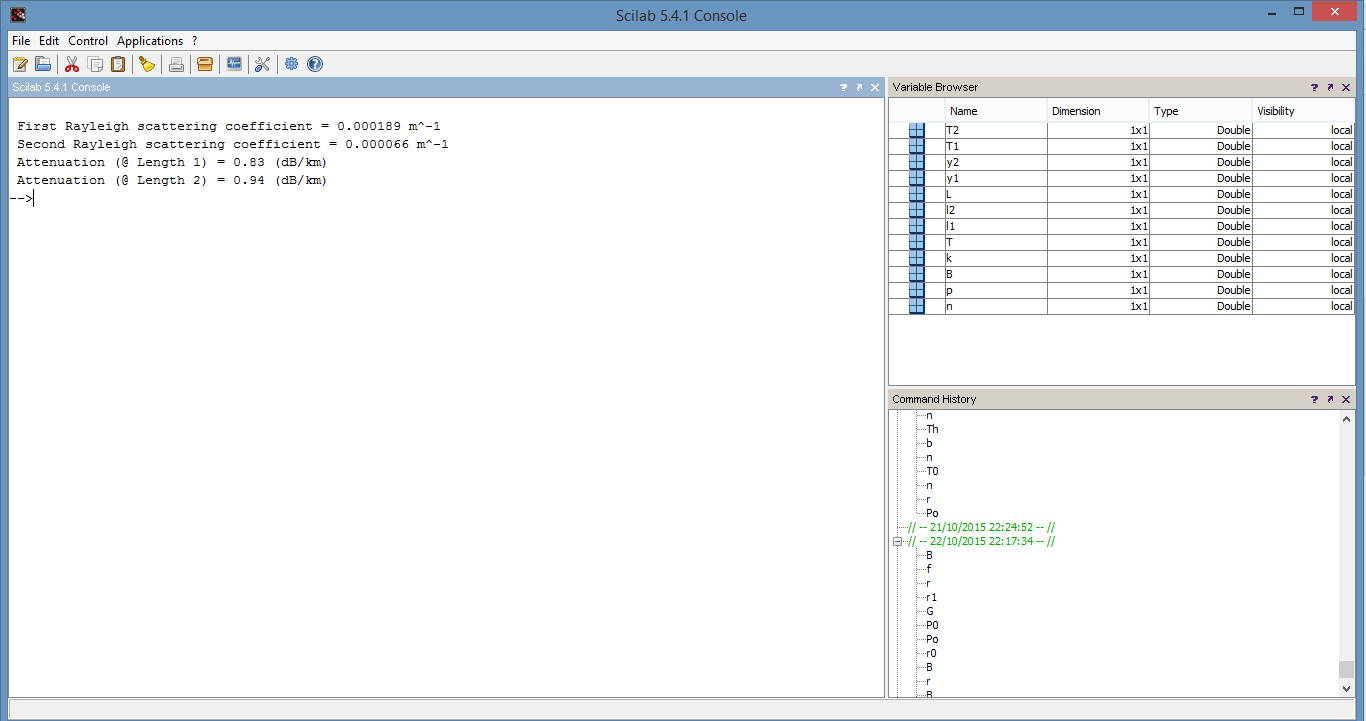Open the Control menu

click(88, 41)
